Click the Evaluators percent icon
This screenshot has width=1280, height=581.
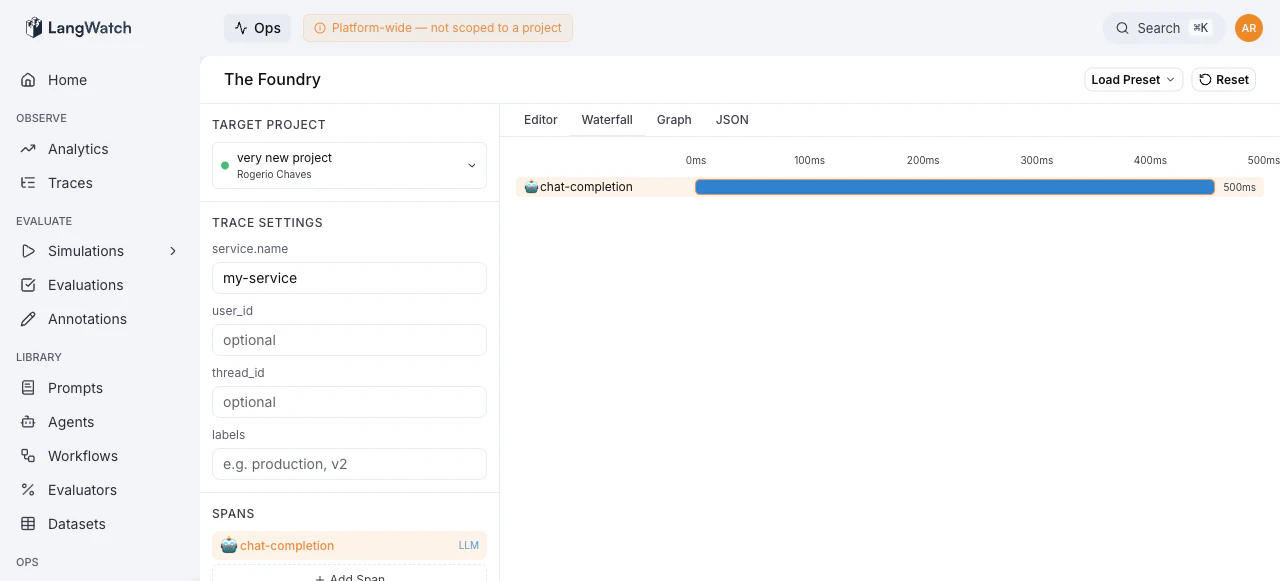click(28, 490)
